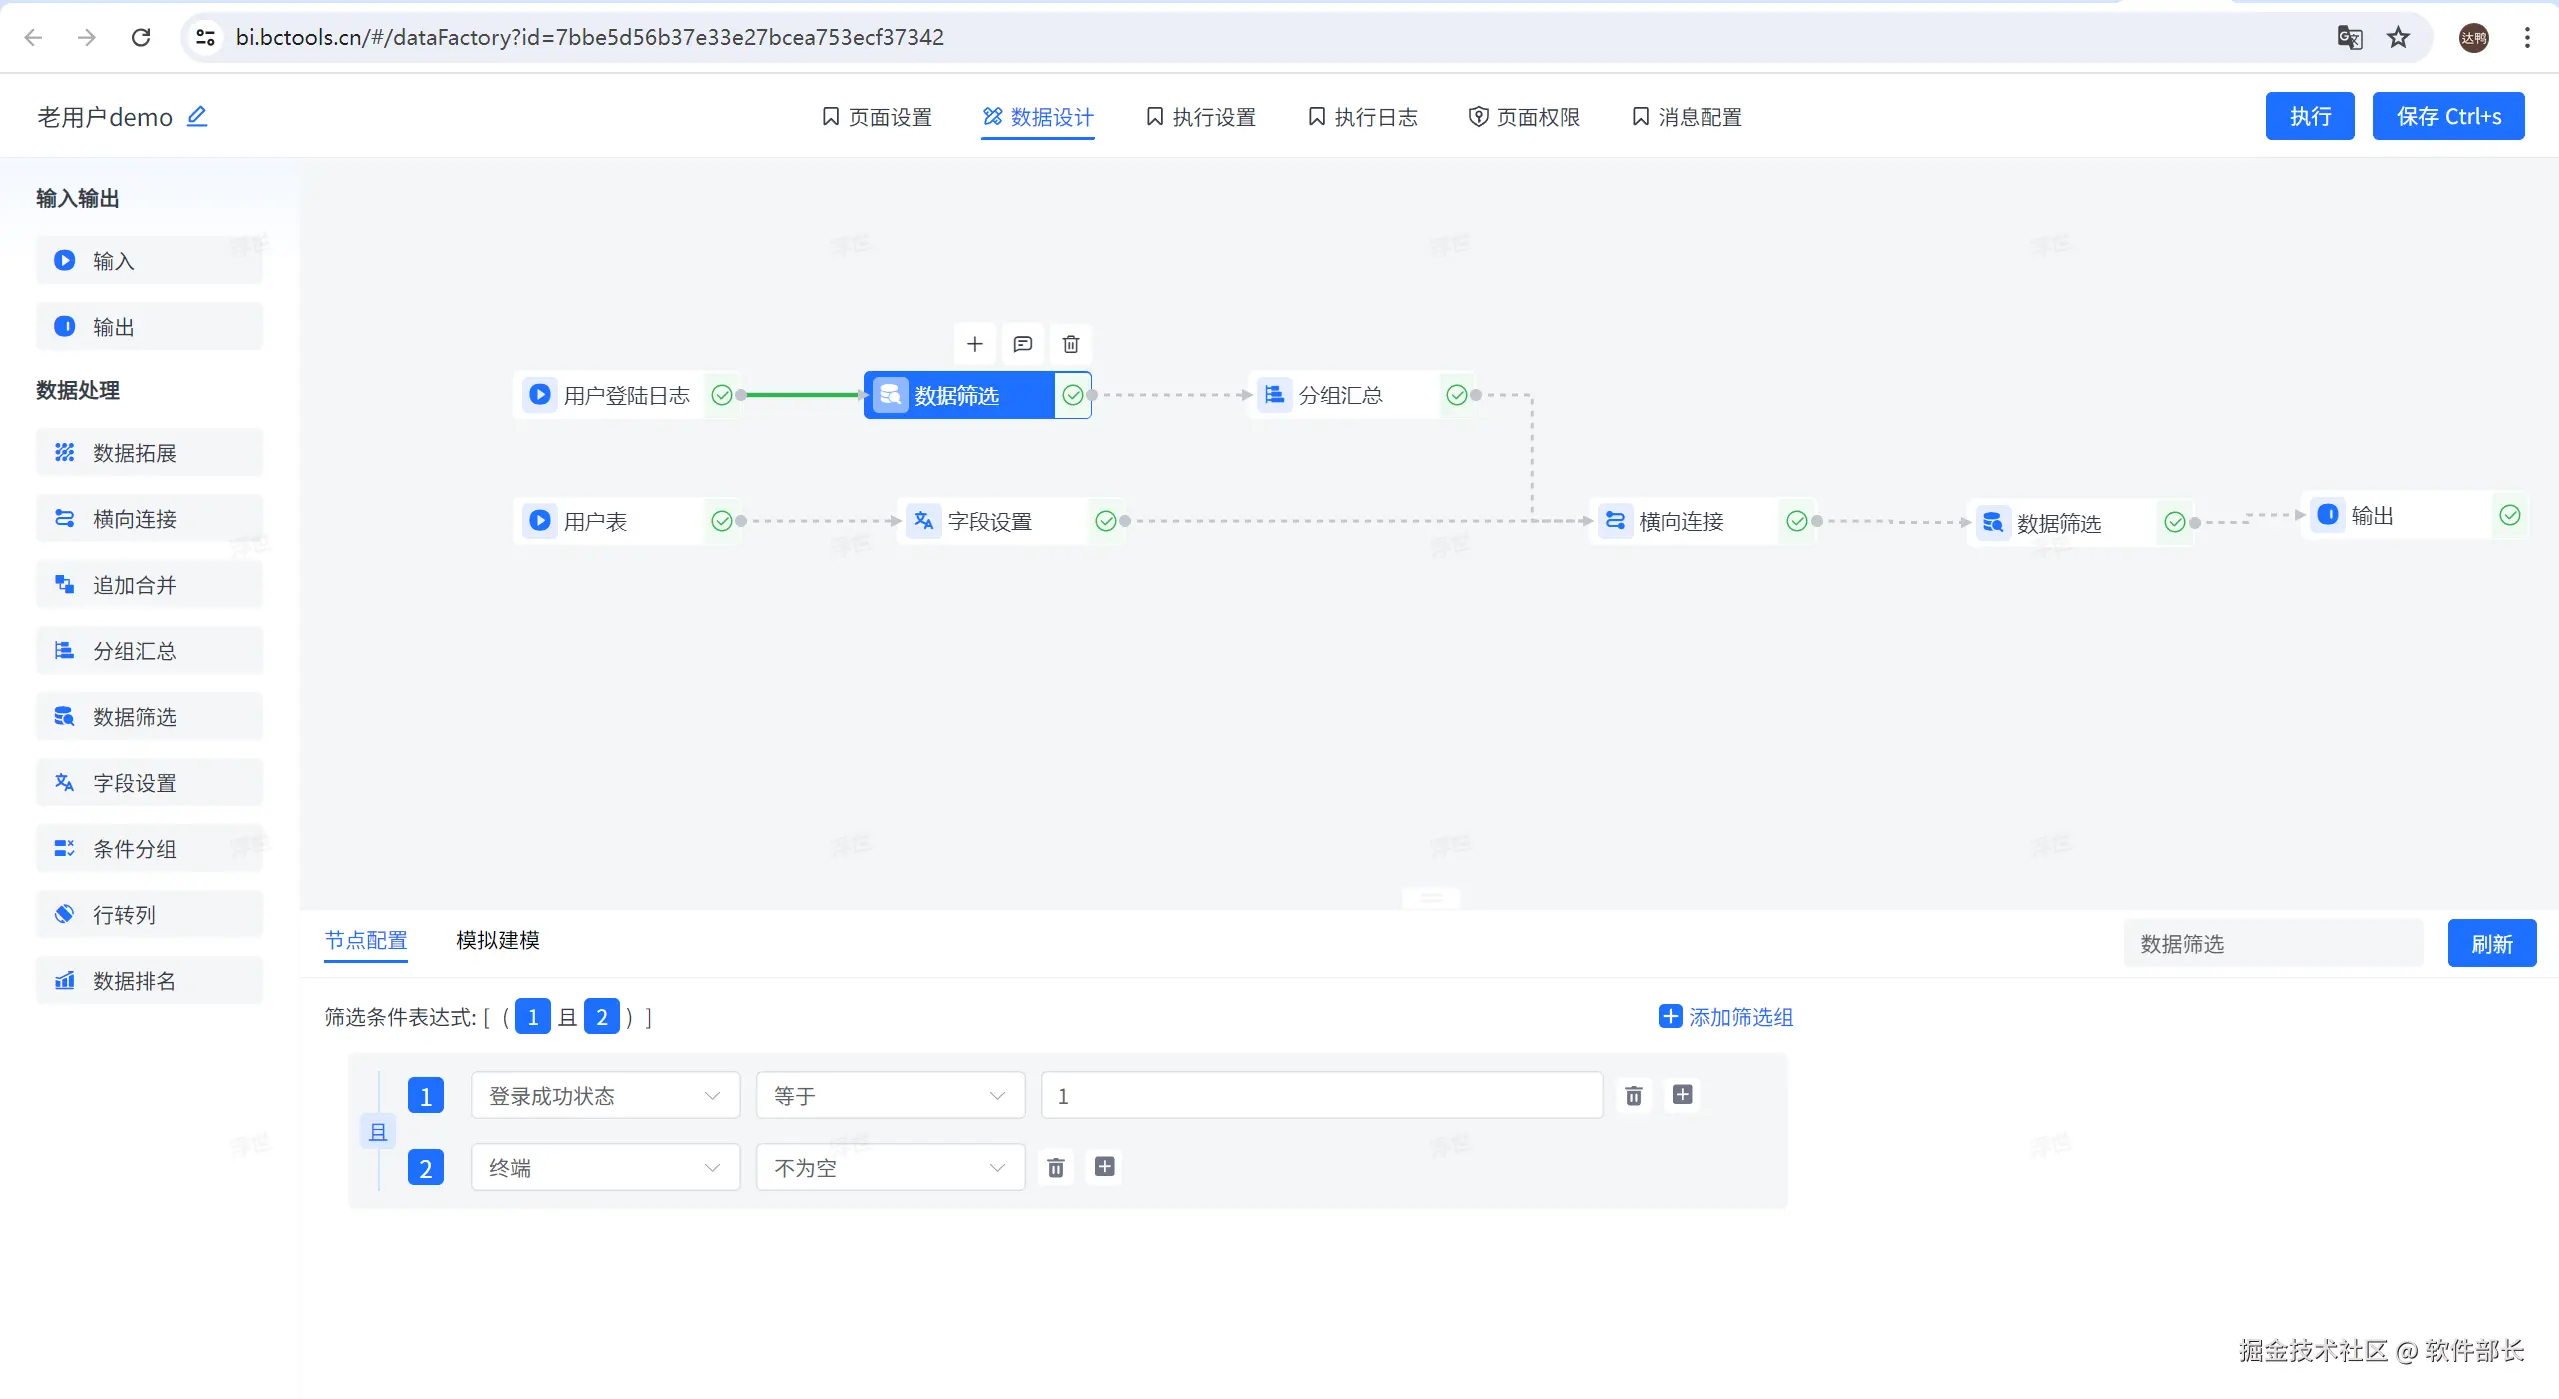The width and height of the screenshot is (2559, 1399).
Task: Delete the selected node with trash icon
Action: pos(1070,344)
